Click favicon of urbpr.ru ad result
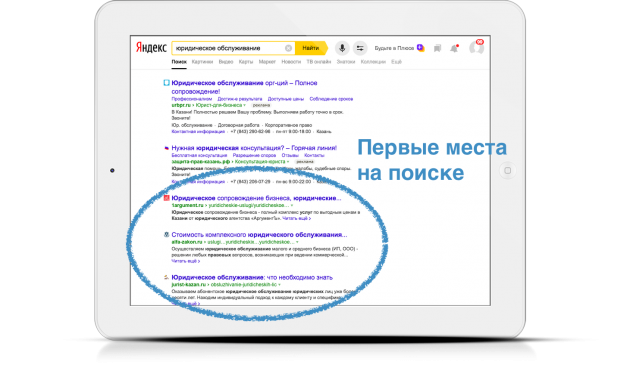Image resolution: width=630 pixels, height=374 pixels. pos(166,83)
